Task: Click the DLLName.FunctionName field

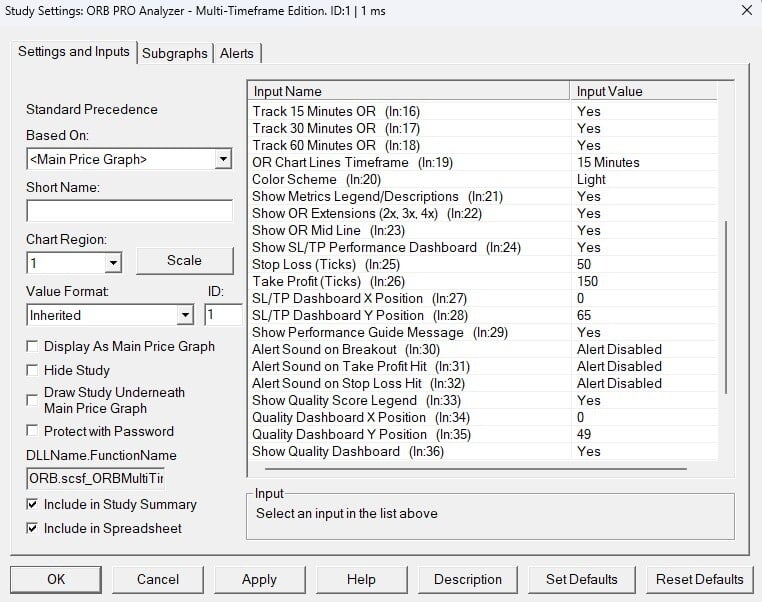Action: click(x=96, y=478)
